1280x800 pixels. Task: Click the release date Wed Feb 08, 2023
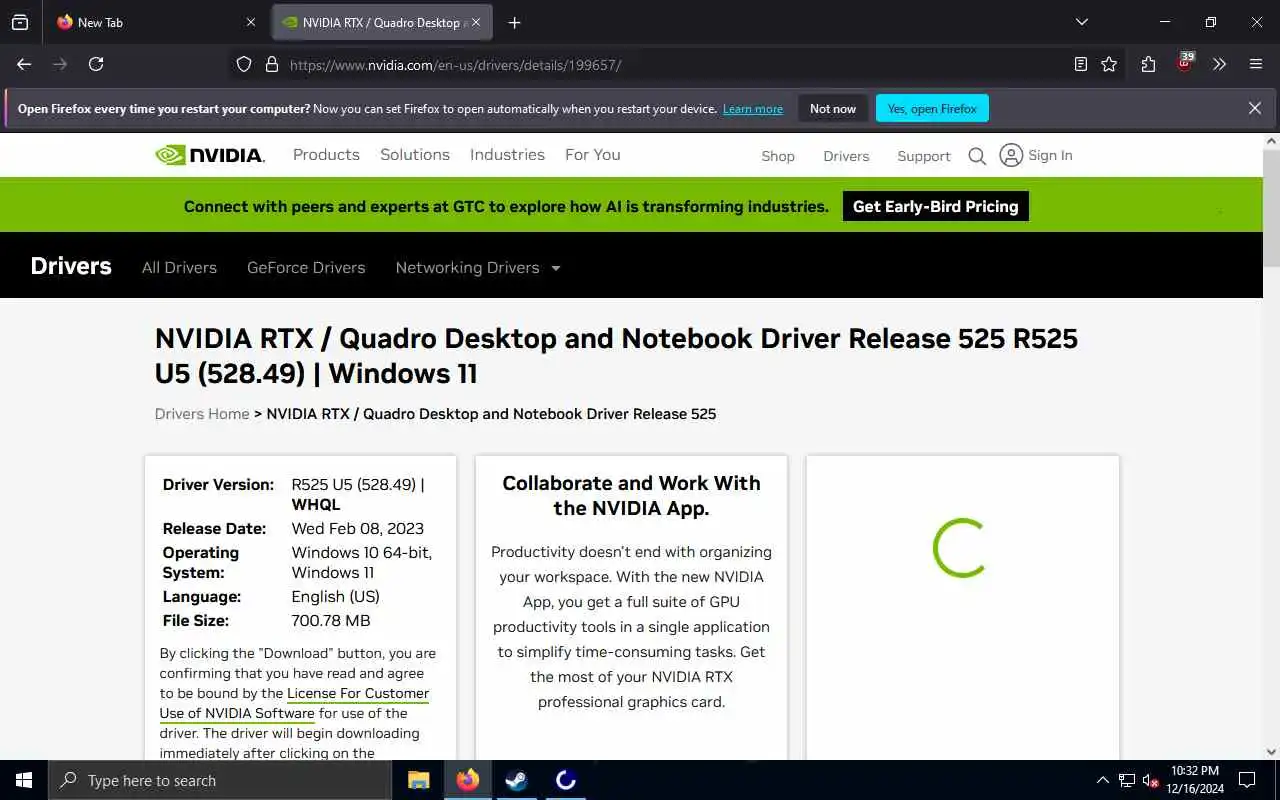tap(358, 529)
